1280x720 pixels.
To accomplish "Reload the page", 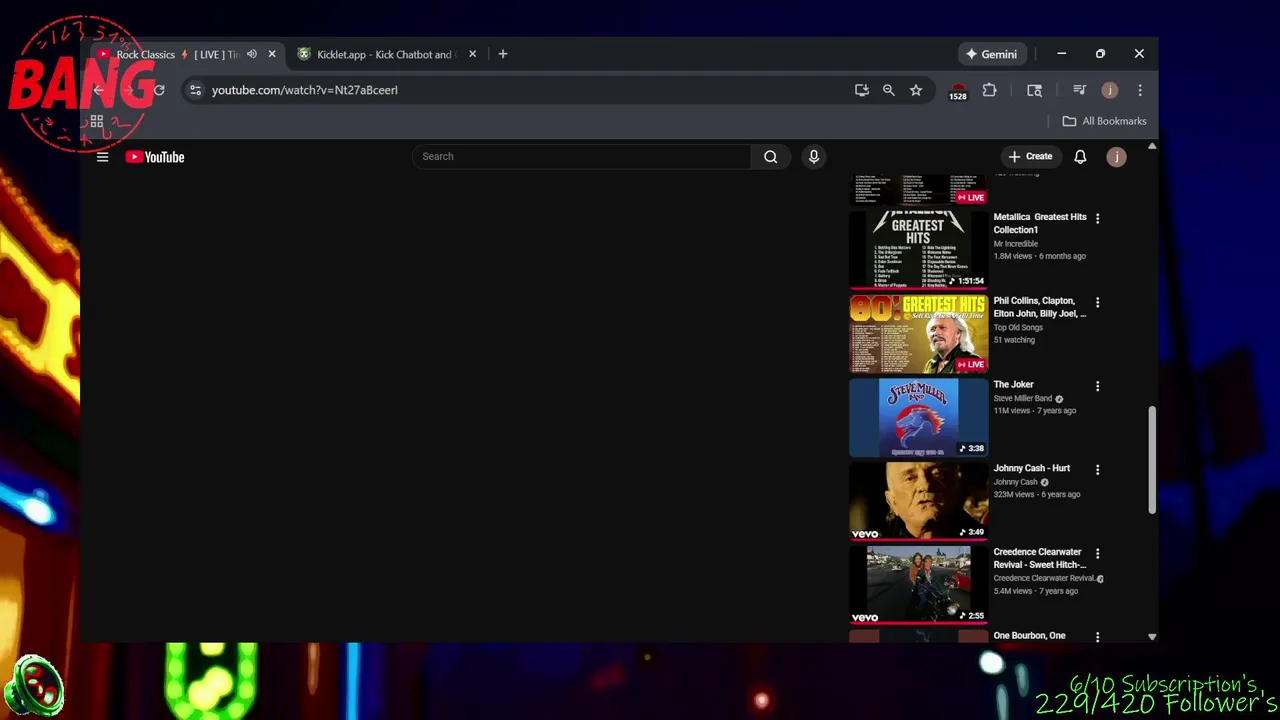I will (158, 90).
